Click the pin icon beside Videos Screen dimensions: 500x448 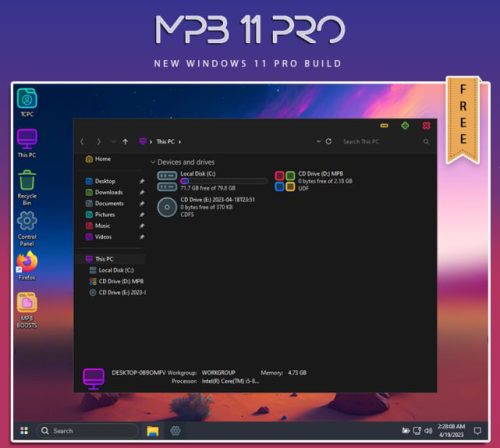[142, 237]
